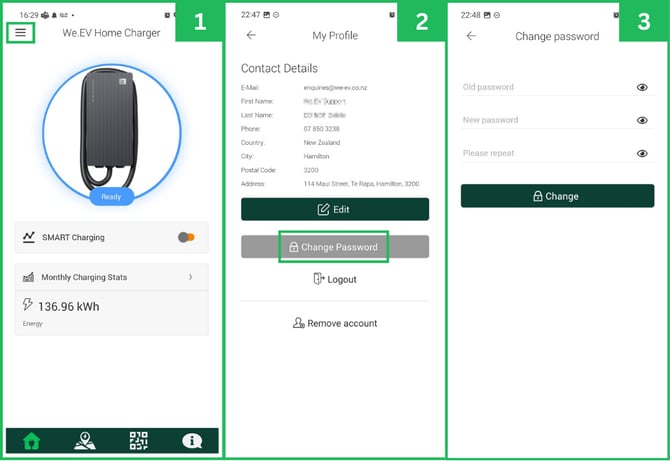Open the Monthly Charging Stats row
The height and width of the screenshot is (461, 670).
tap(112, 277)
